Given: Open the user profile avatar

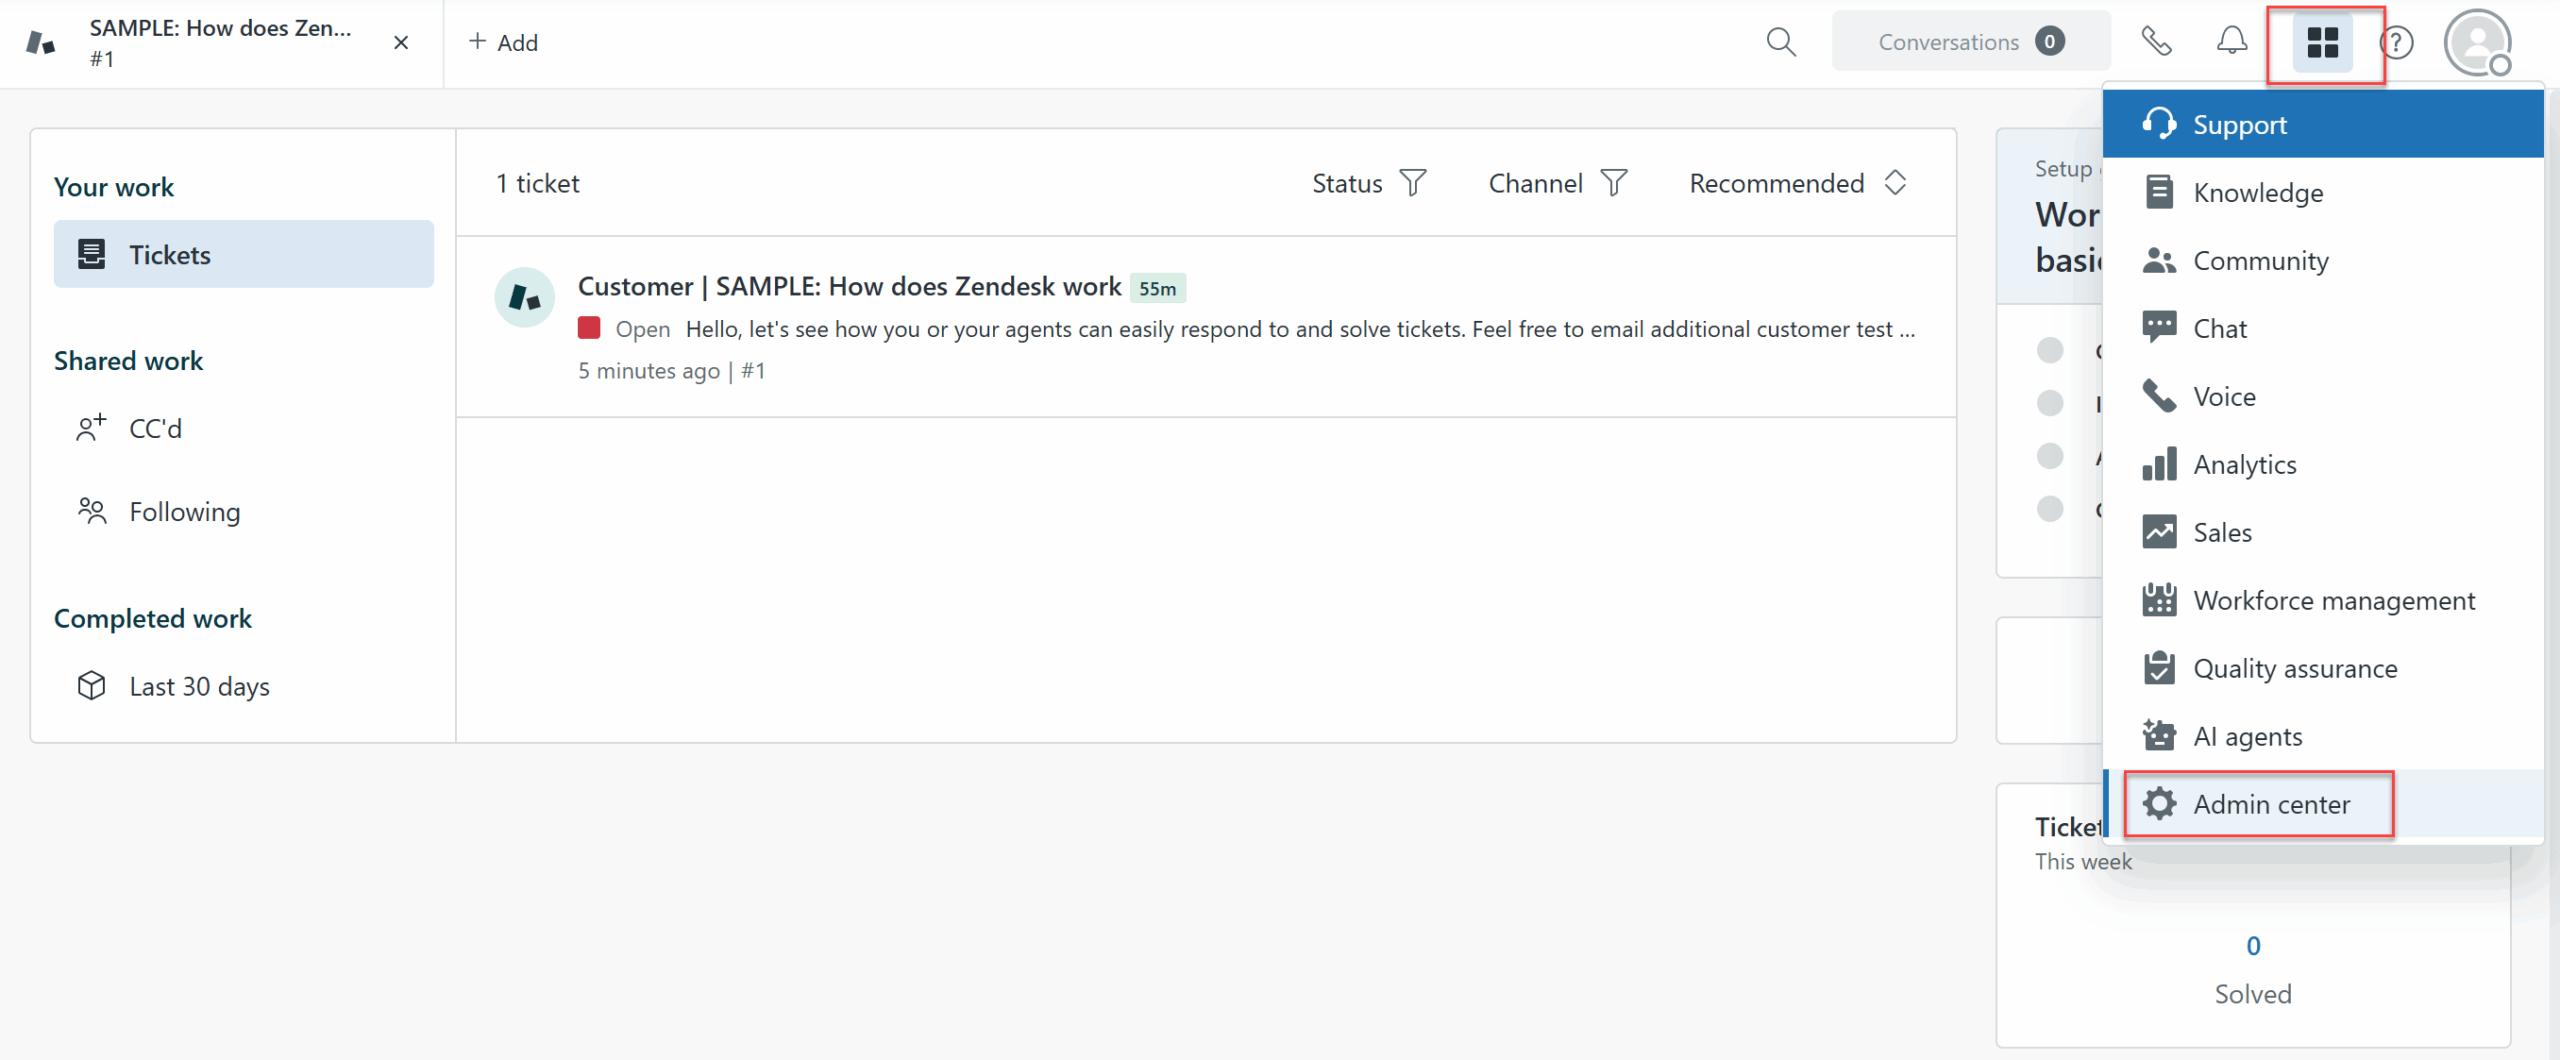Looking at the screenshot, I should click(2476, 43).
